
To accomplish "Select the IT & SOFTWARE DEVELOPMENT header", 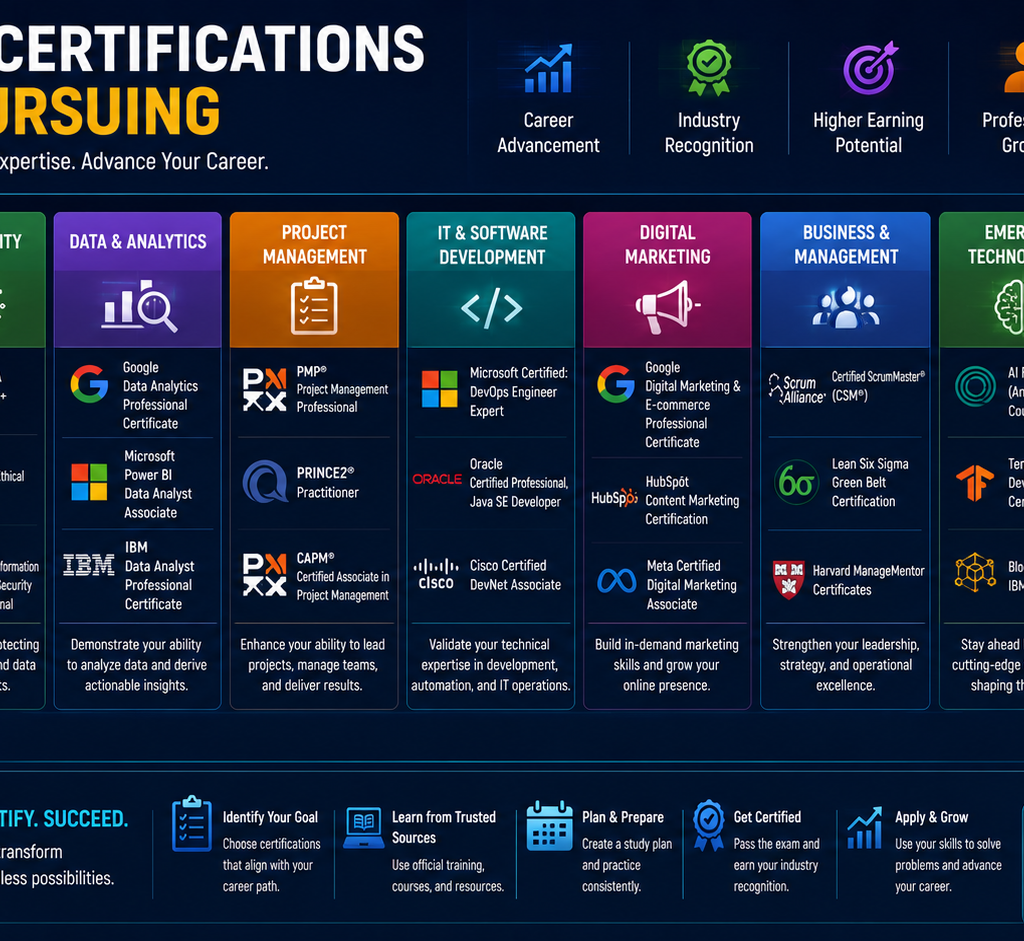I will pyautogui.click(x=492, y=245).
